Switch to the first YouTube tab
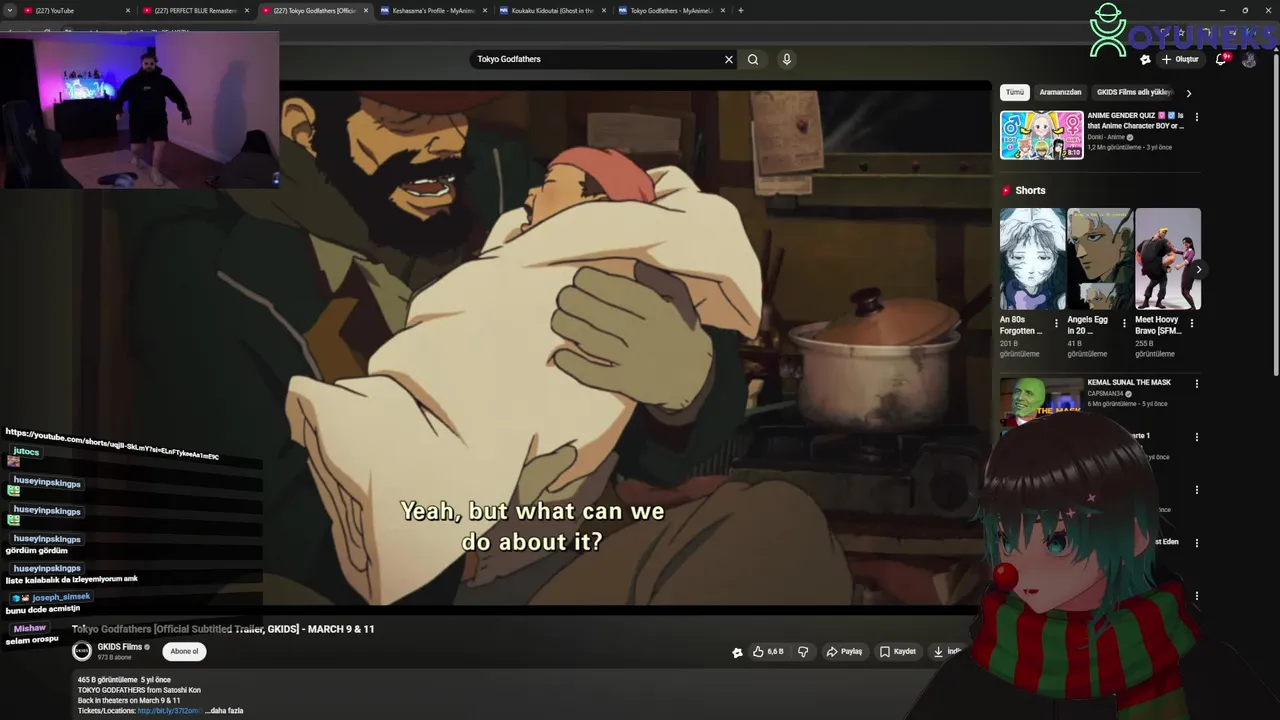 [x=75, y=11]
